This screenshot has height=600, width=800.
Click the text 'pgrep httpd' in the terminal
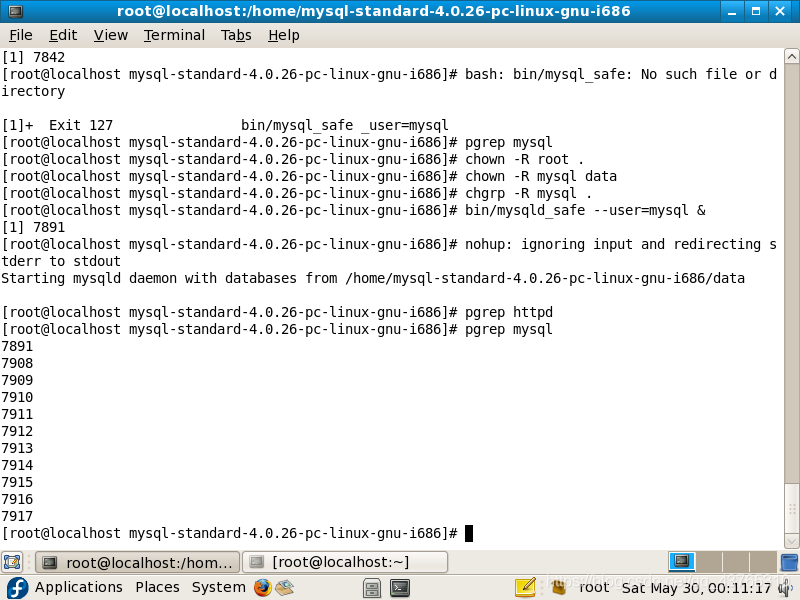[x=508, y=312]
